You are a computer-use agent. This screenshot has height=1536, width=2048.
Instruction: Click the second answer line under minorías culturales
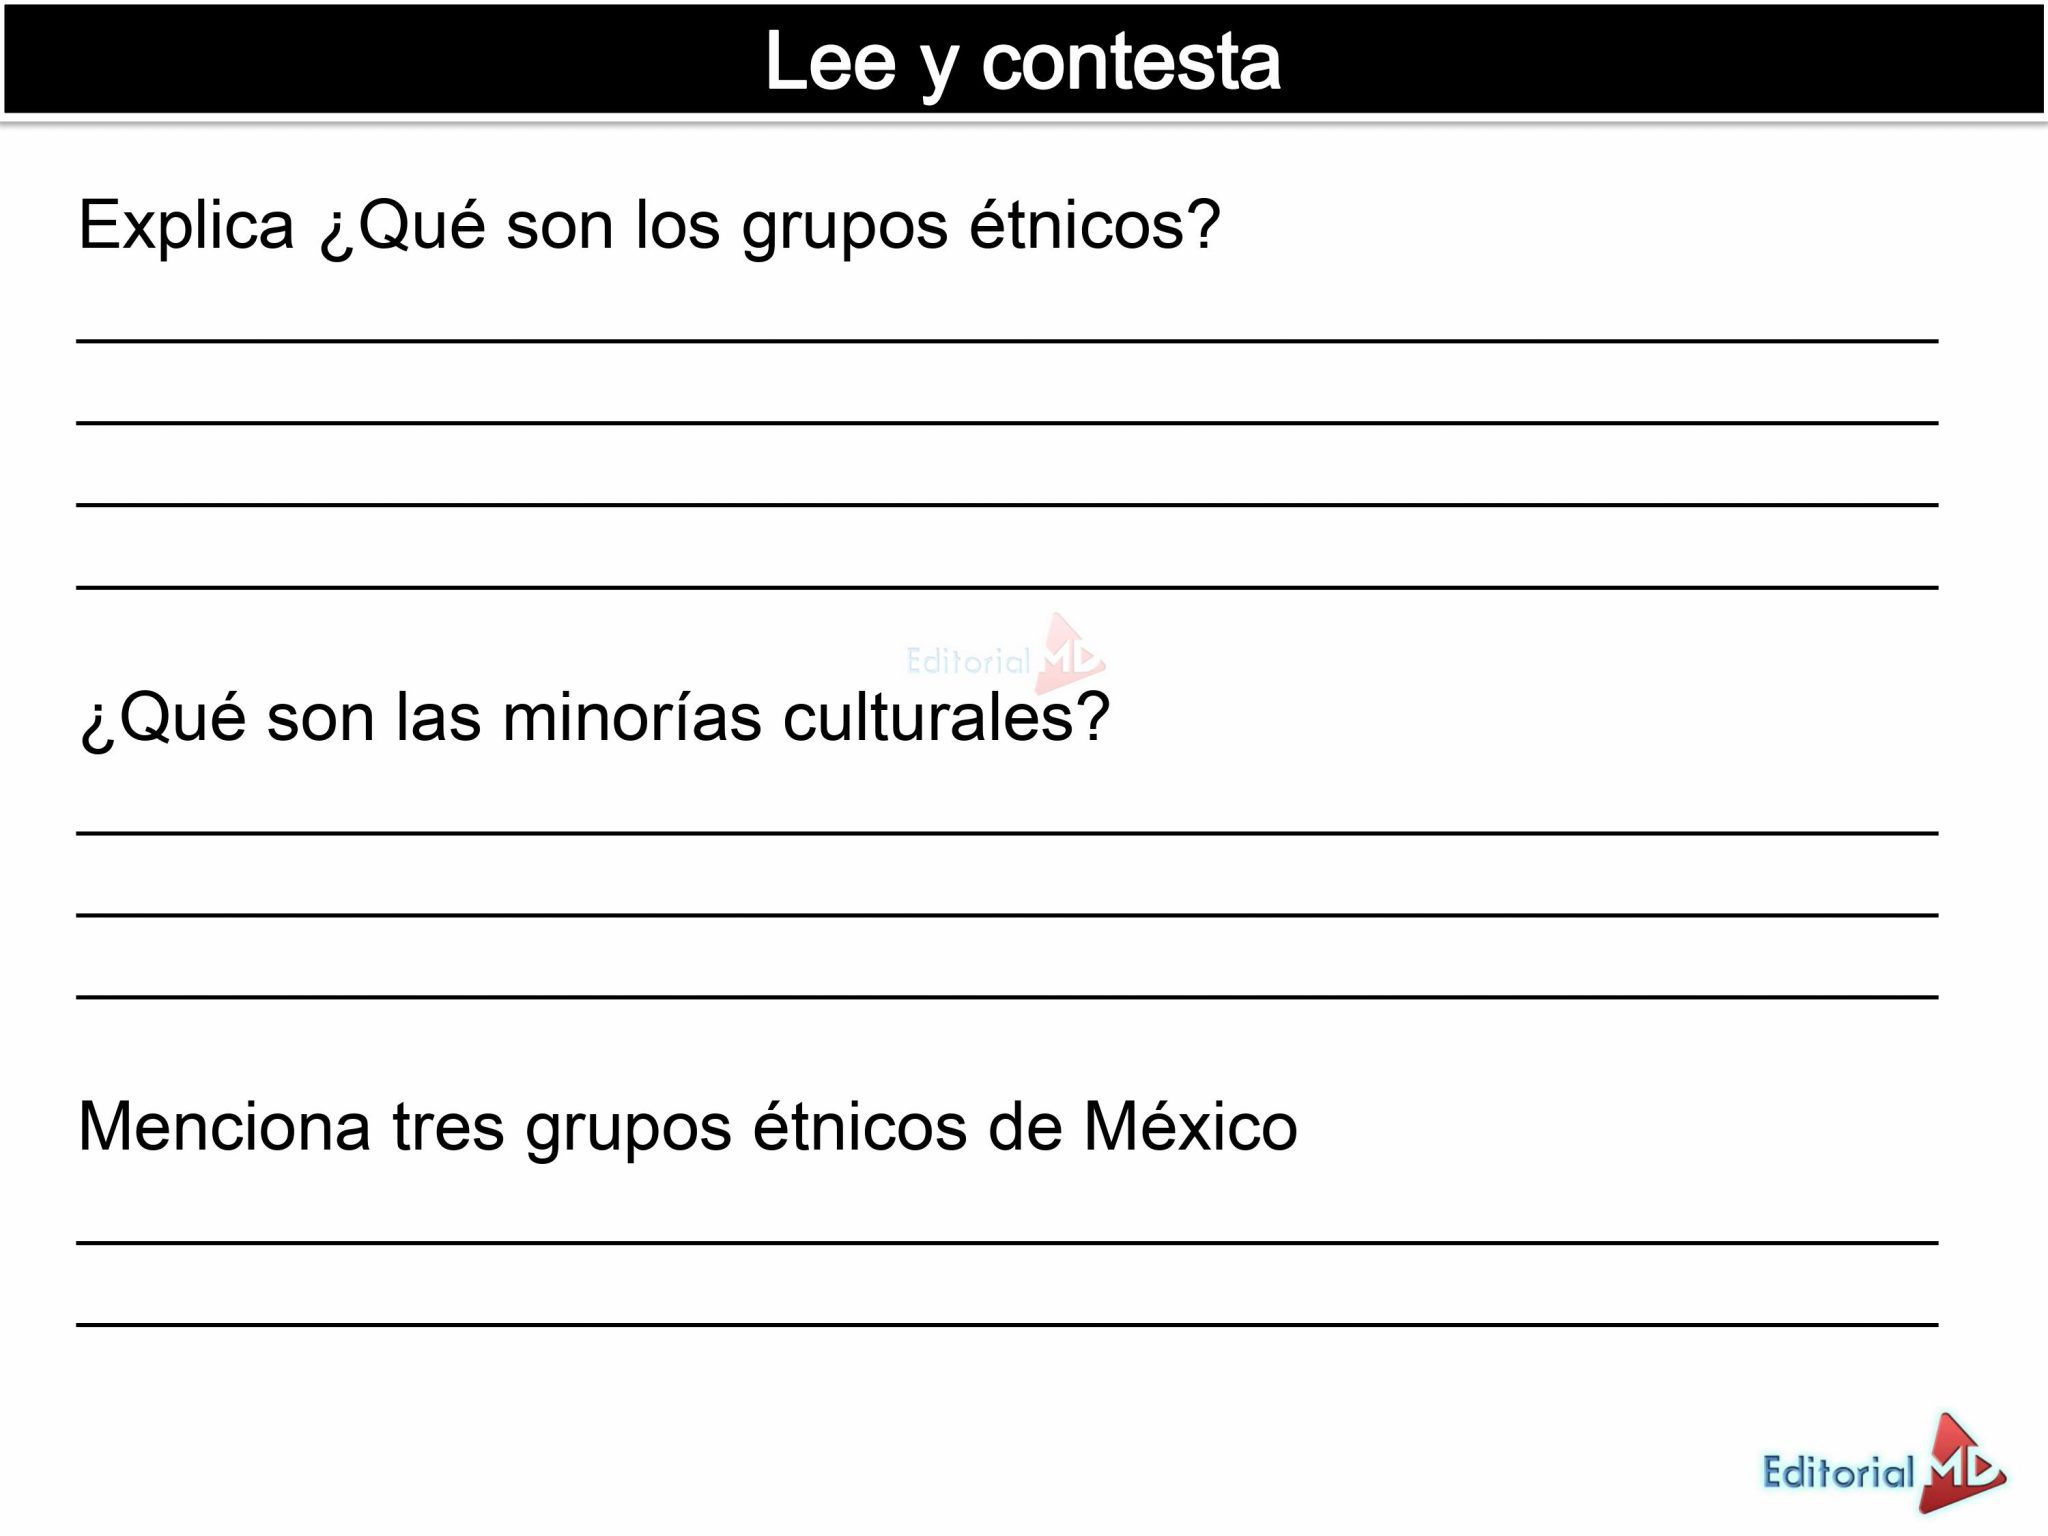(1007, 914)
